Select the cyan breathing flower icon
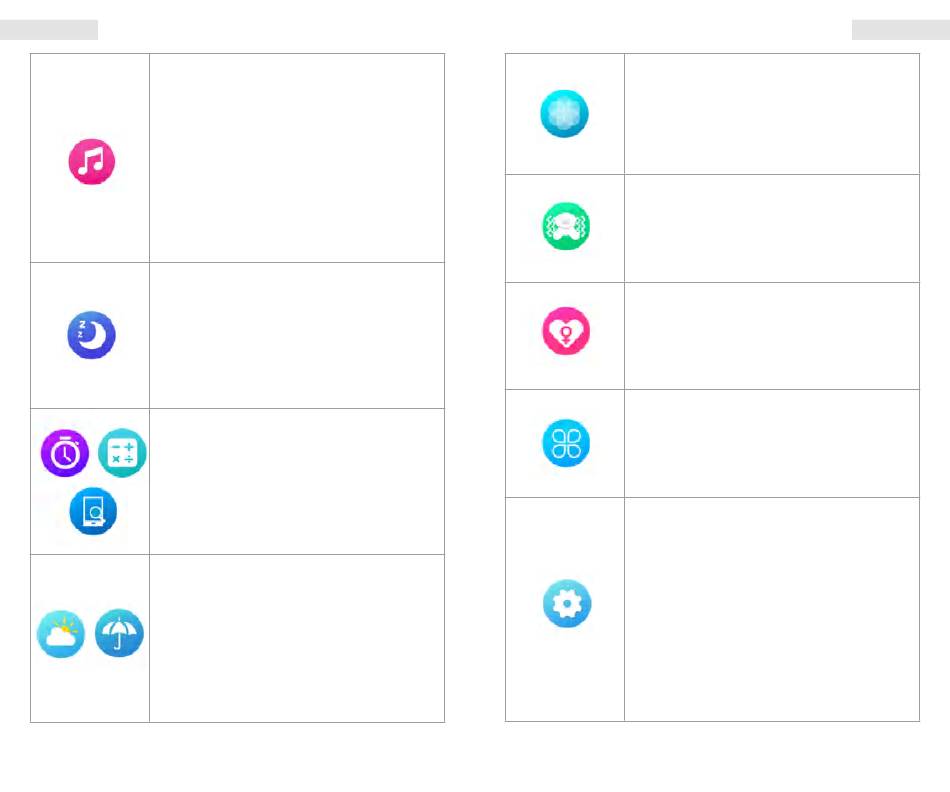The image size is (950, 792). [564, 113]
